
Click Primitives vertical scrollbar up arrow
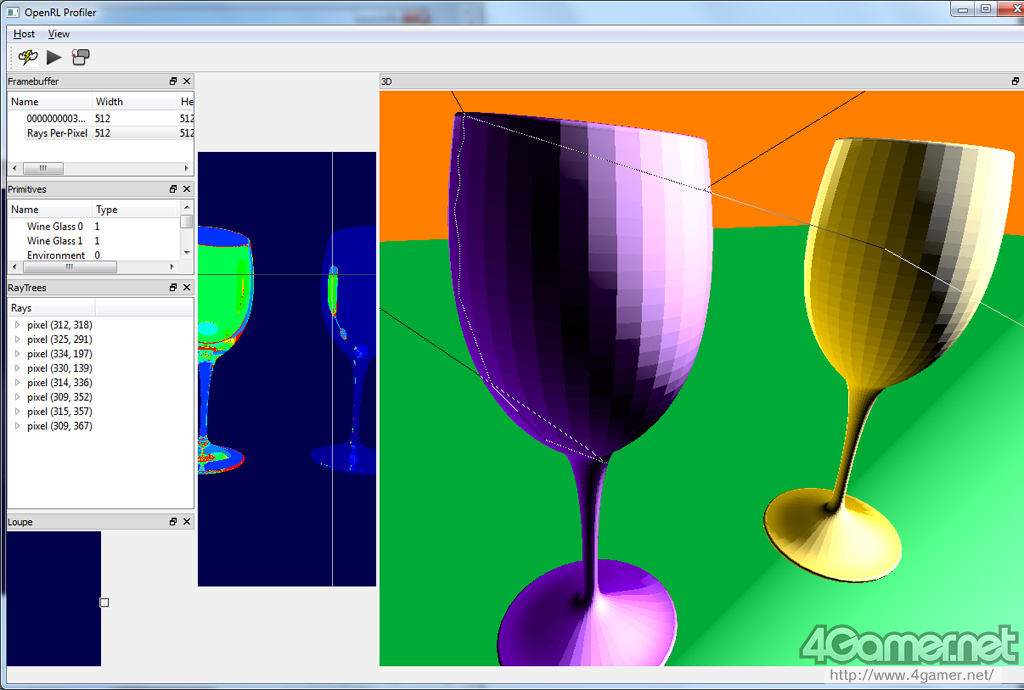coord(187,208)
